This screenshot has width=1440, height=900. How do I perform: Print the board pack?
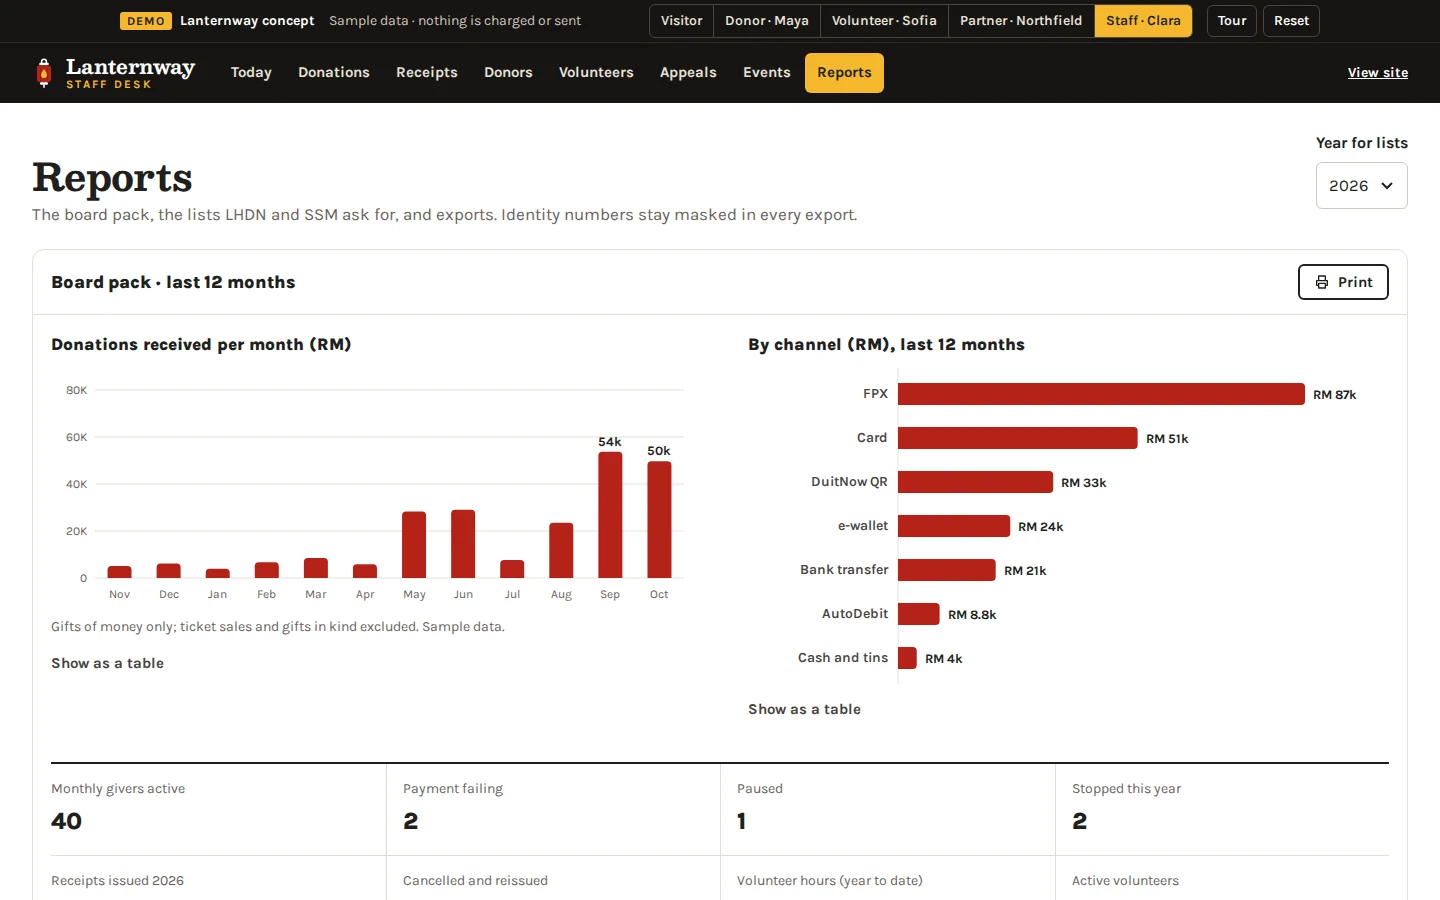[x=1343, y=282]
